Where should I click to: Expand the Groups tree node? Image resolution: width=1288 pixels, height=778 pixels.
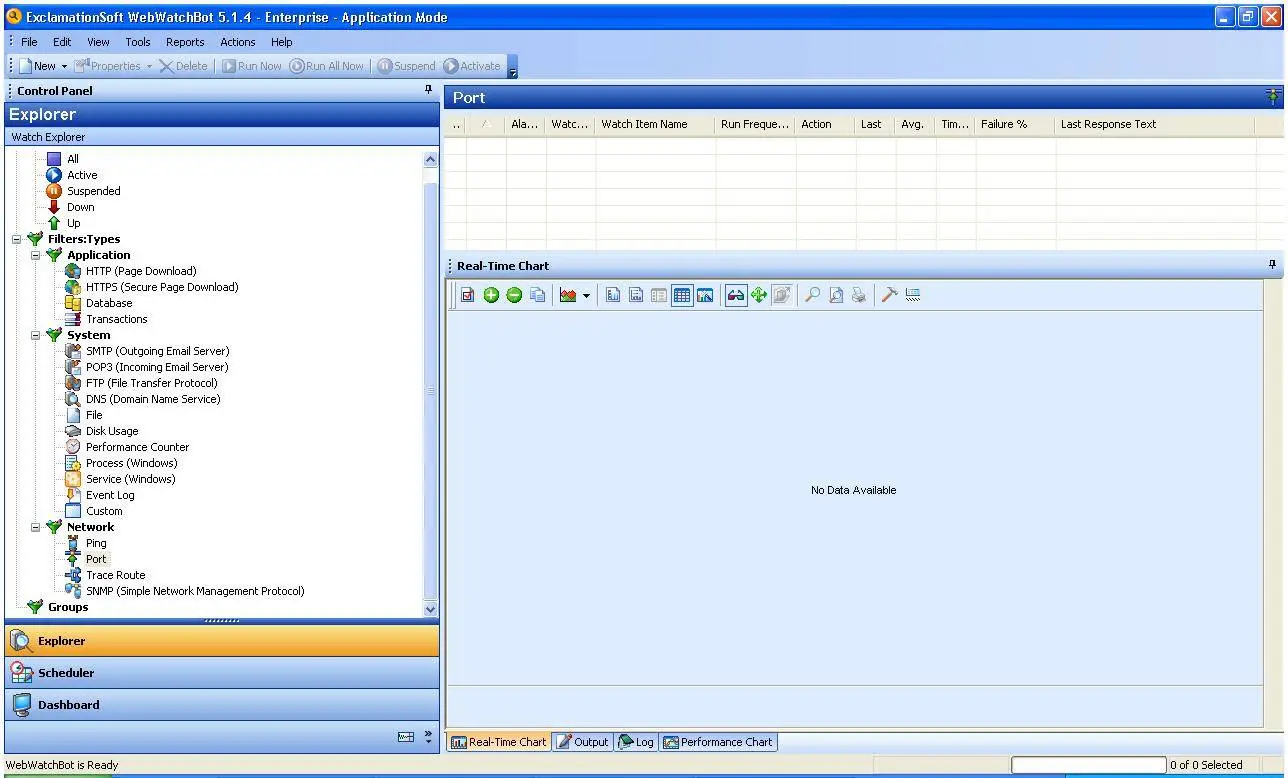tap(16, 607)
